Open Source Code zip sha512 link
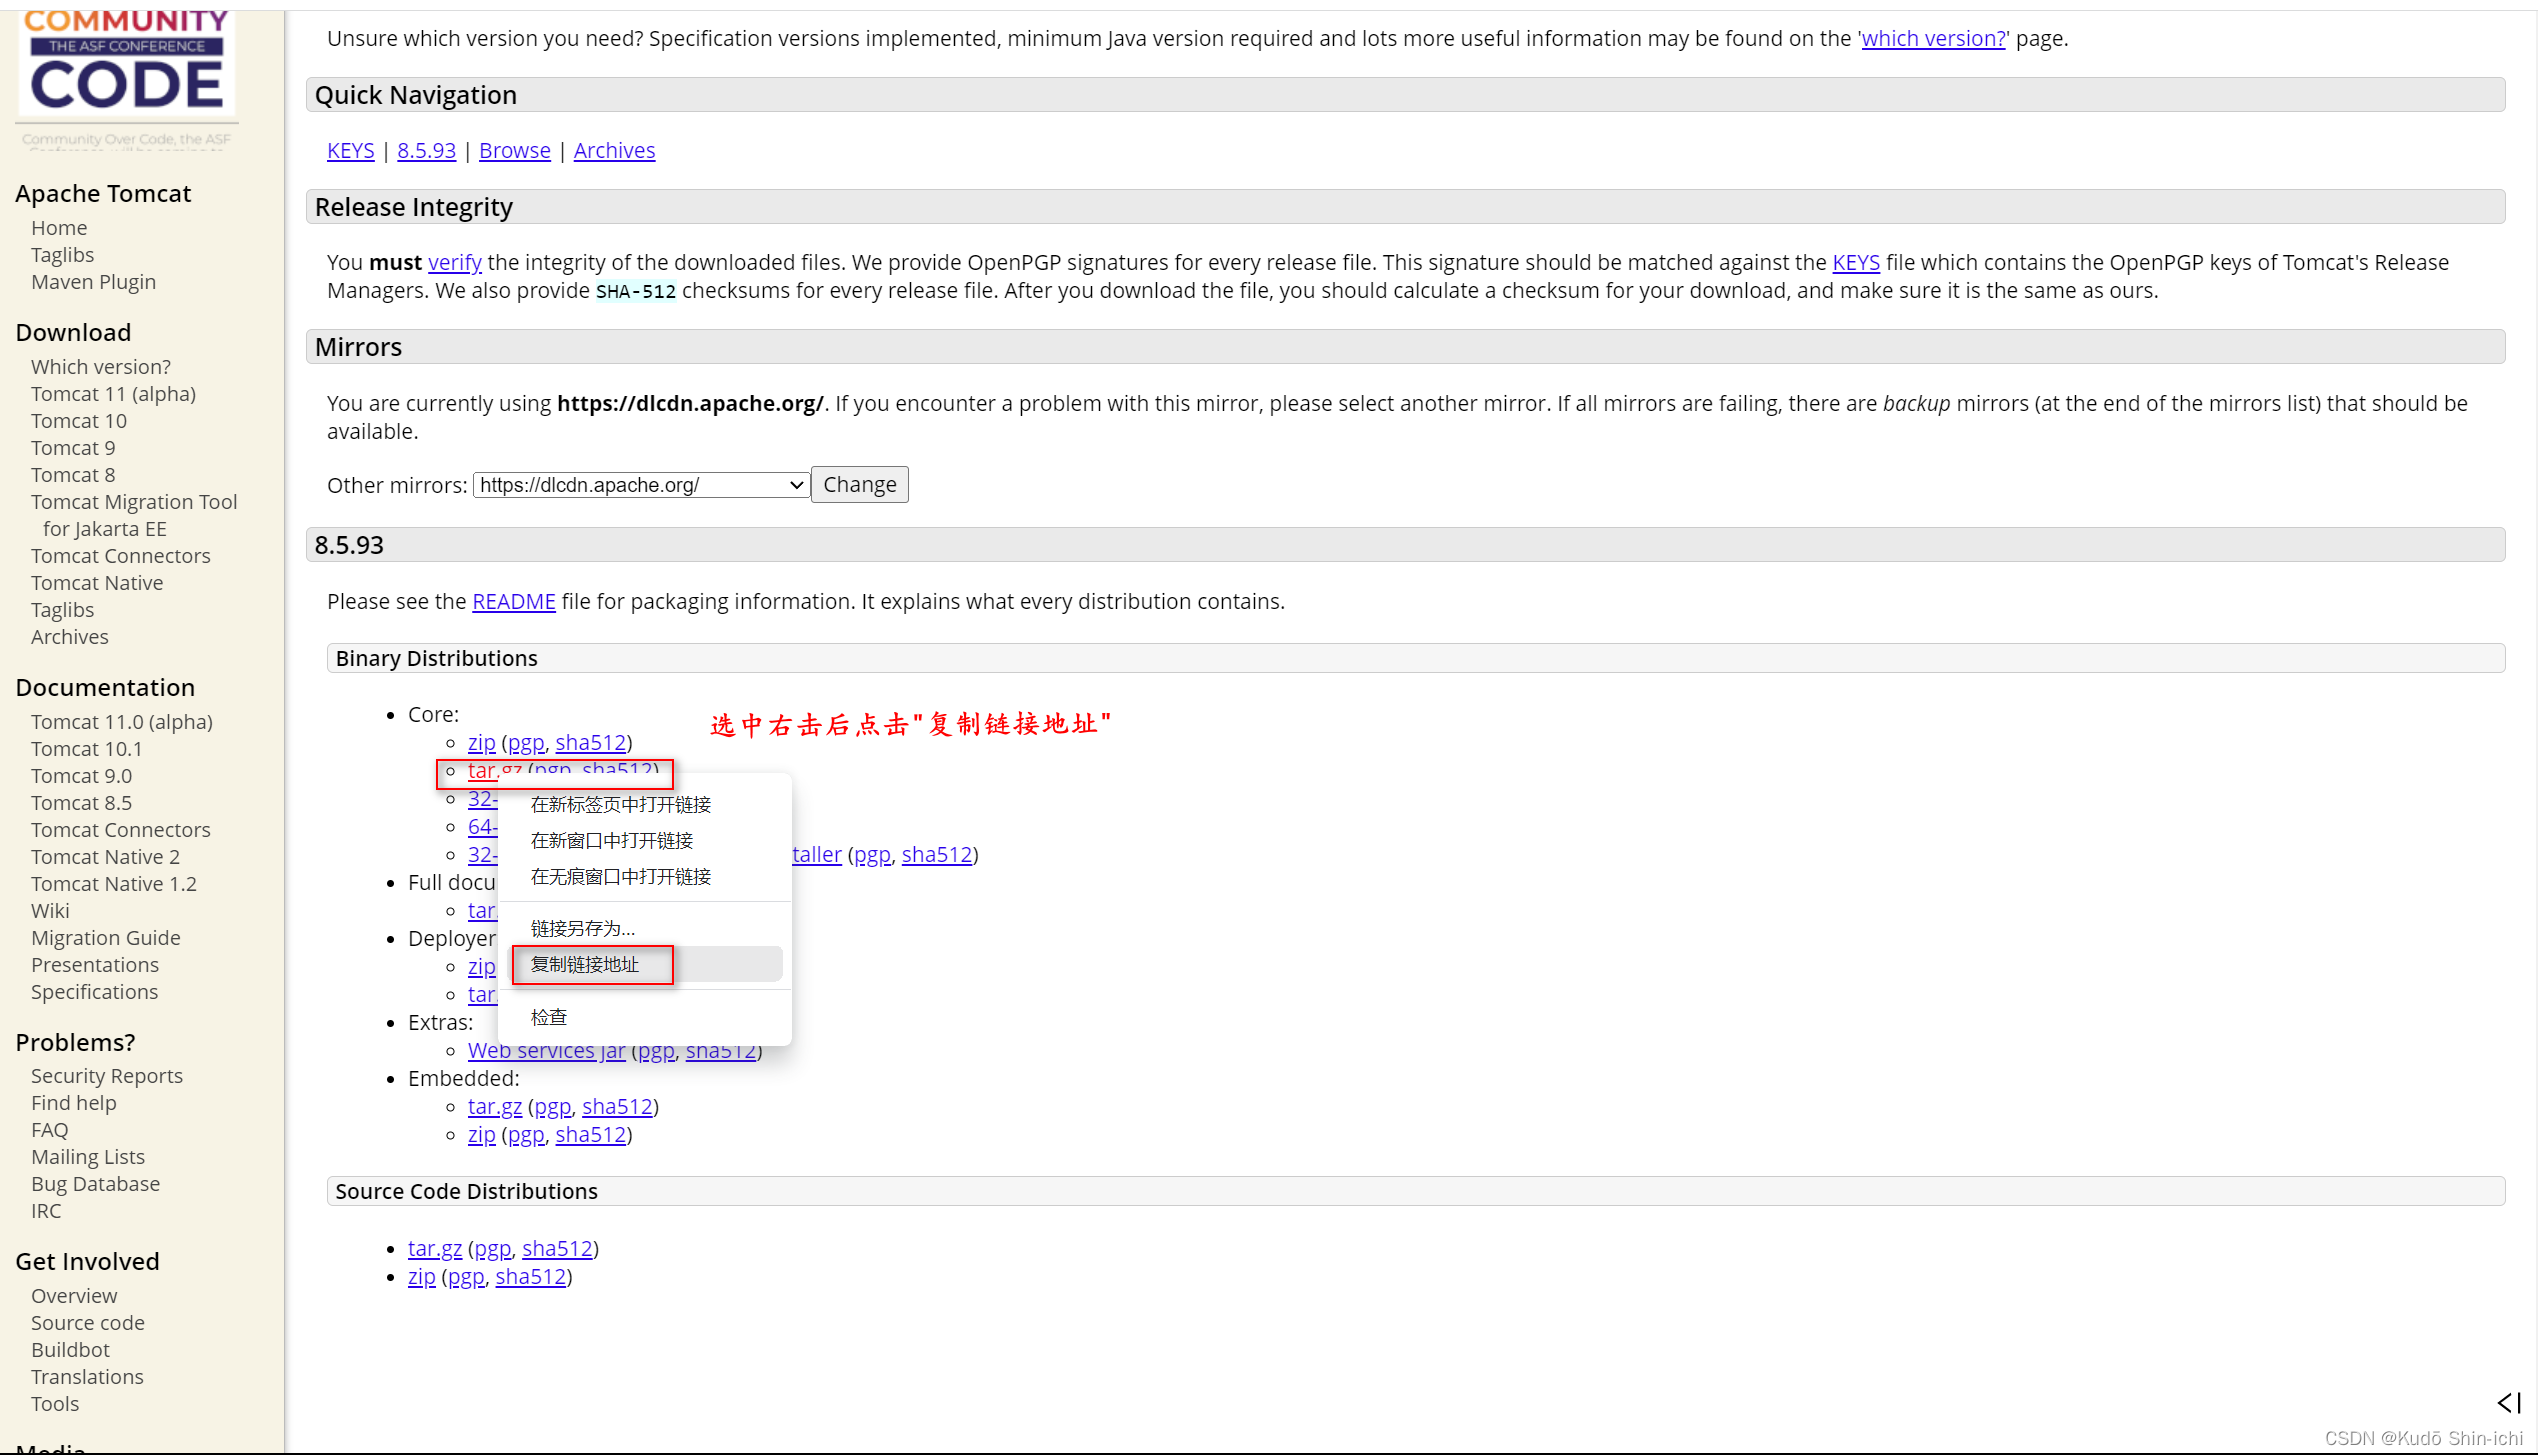 [531, 1277]
